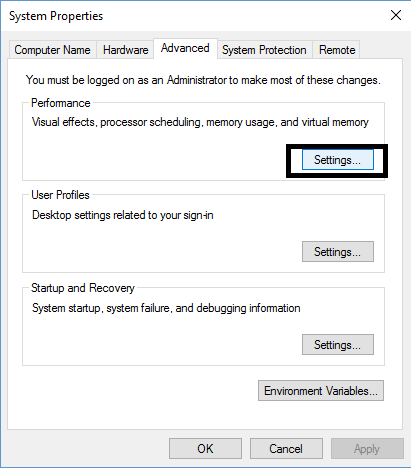Screen dimensions: 411x468
Task: Go to the System Protection tab
Action: (264, 50)
